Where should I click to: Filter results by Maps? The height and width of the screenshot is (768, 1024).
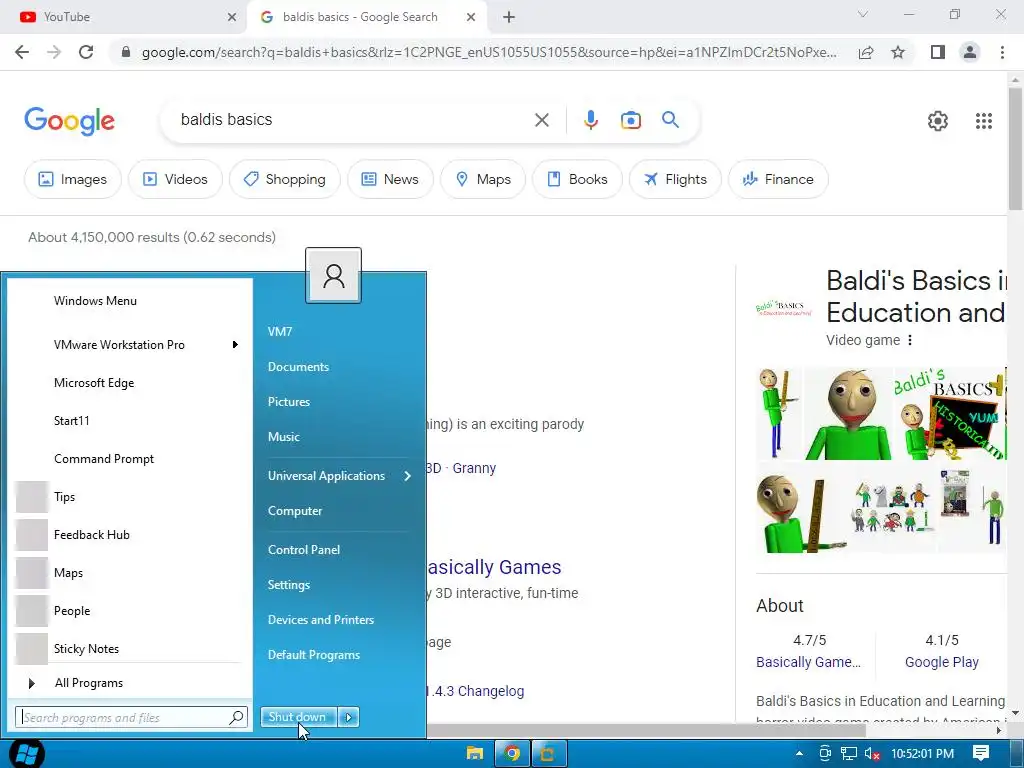coord(483,179)
